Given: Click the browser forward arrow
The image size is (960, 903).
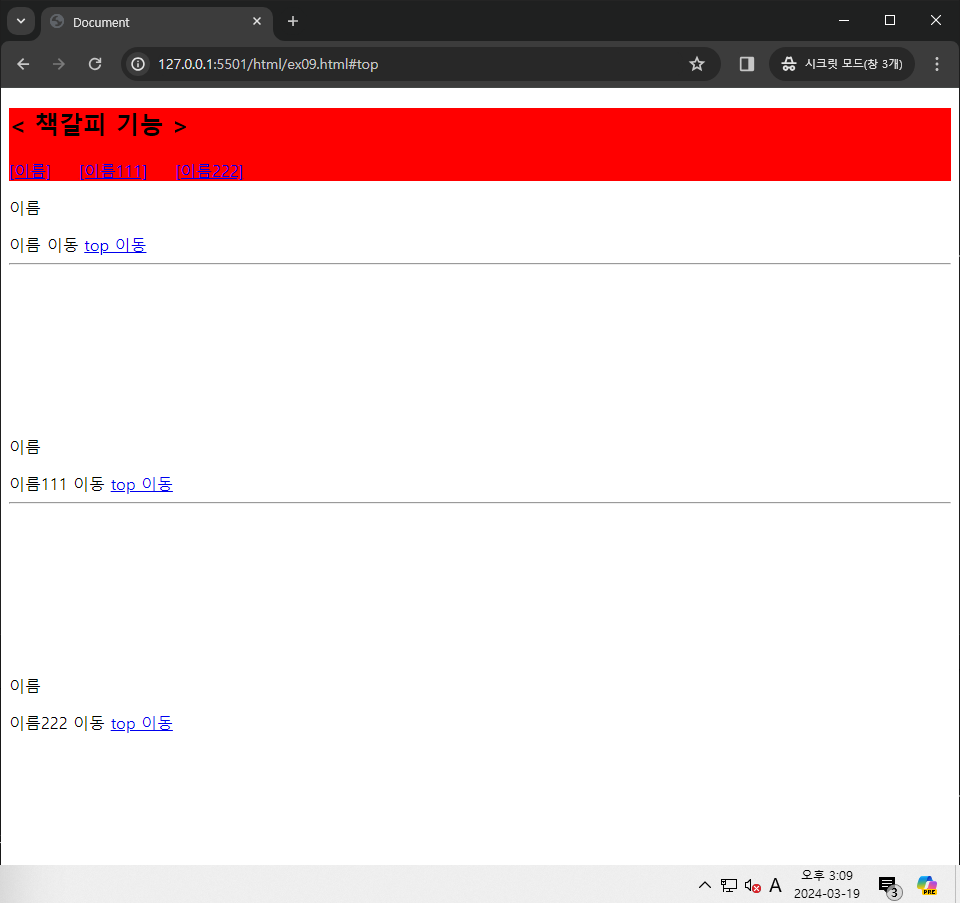Looking at the screenshot, I should pyautogui.click(x=59, y=64).
